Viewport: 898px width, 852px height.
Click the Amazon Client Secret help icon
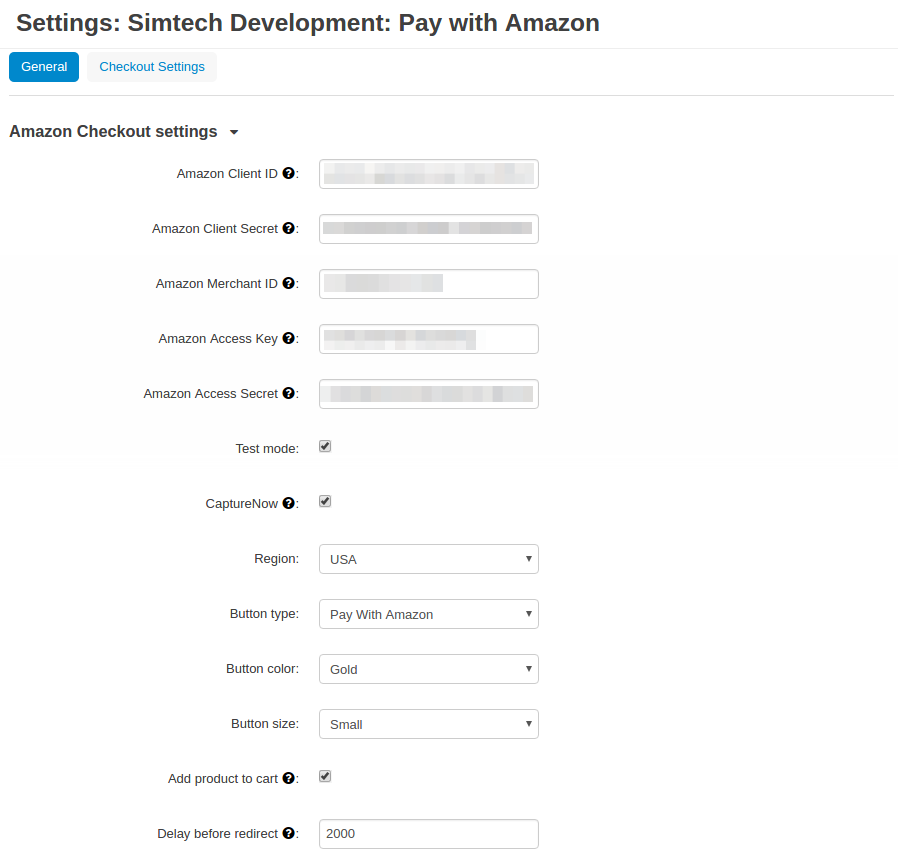pos(289,228)
